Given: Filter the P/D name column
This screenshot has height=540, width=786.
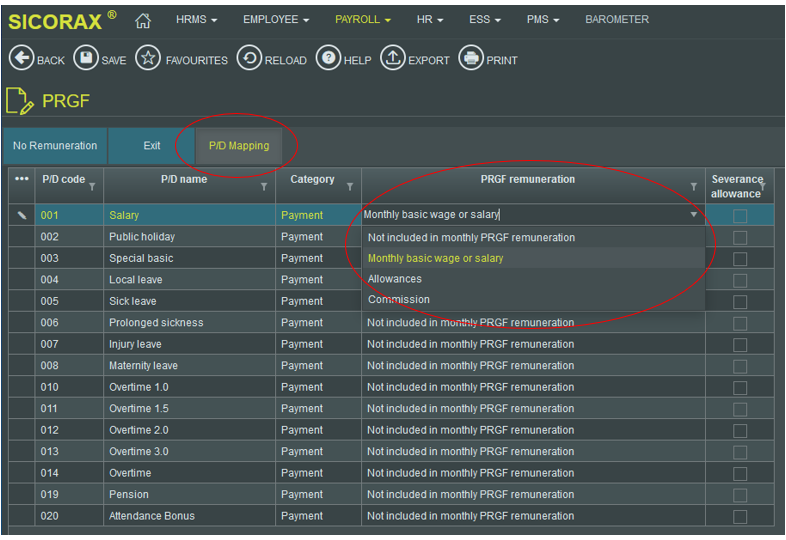Looking at the screenshot, I should click(x=264, y=187).
